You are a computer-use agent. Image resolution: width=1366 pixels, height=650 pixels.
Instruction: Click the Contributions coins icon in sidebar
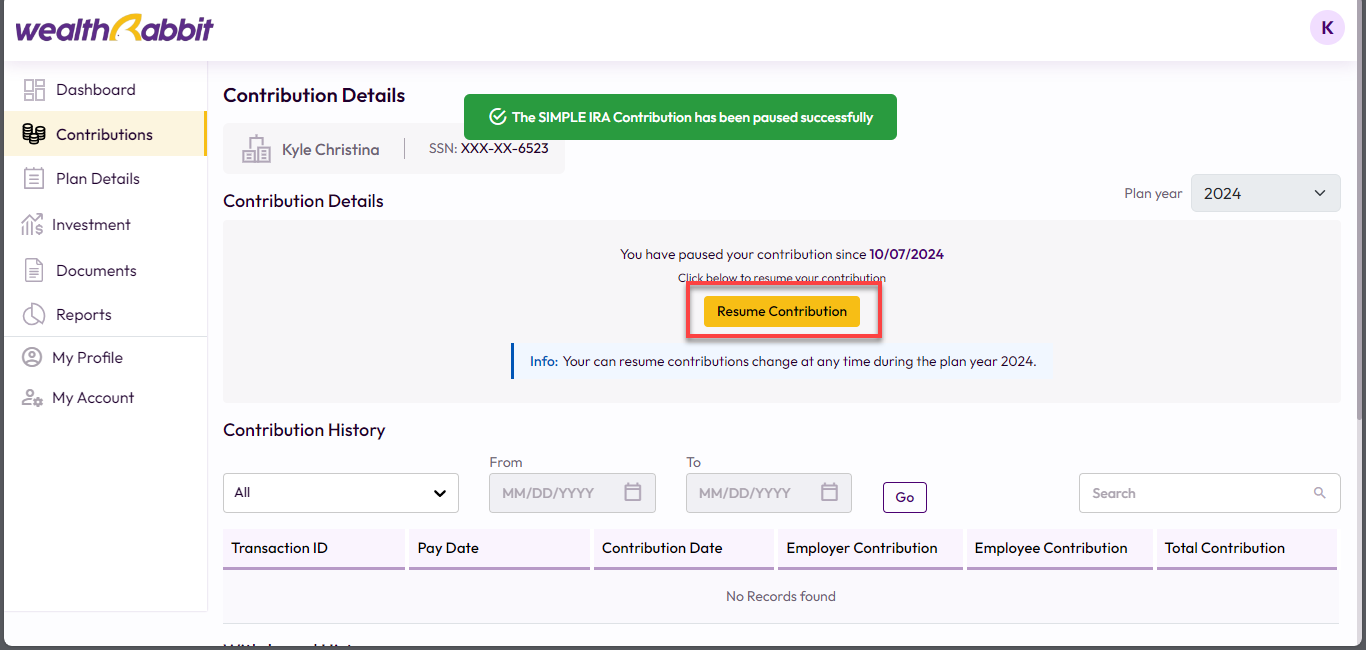pos(34,134)
